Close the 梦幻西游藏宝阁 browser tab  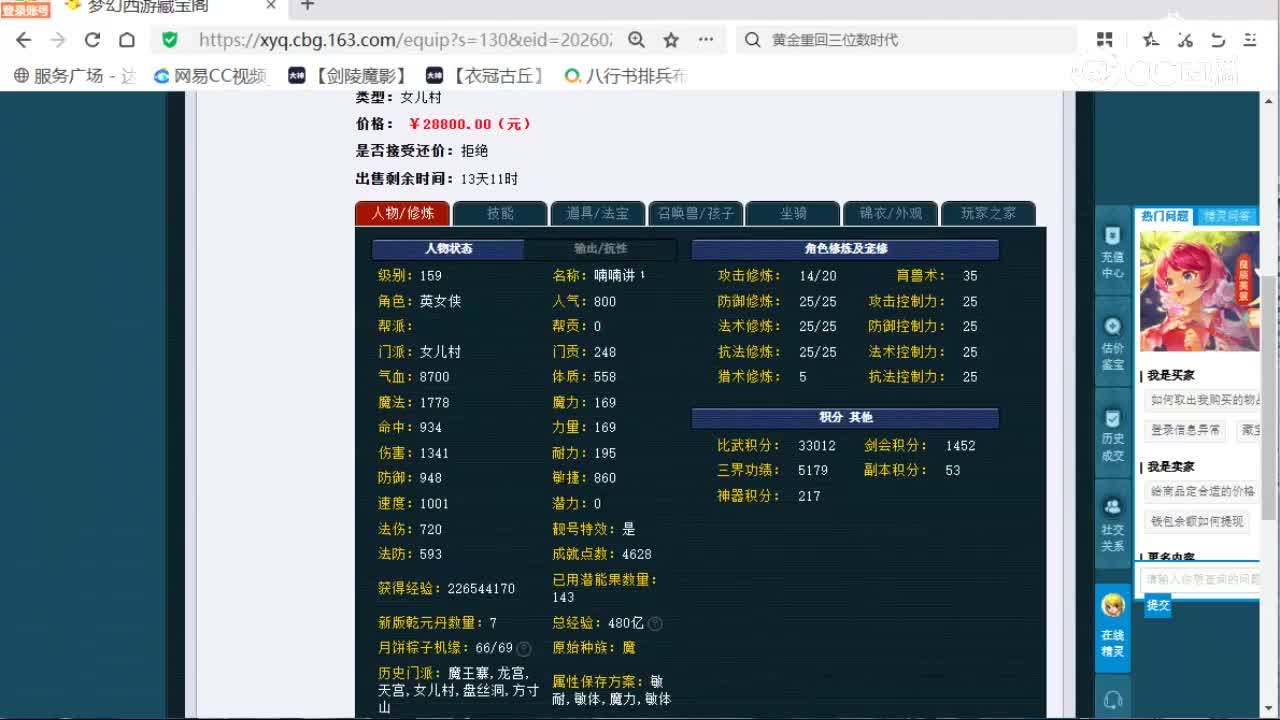[x=271, y=6]
